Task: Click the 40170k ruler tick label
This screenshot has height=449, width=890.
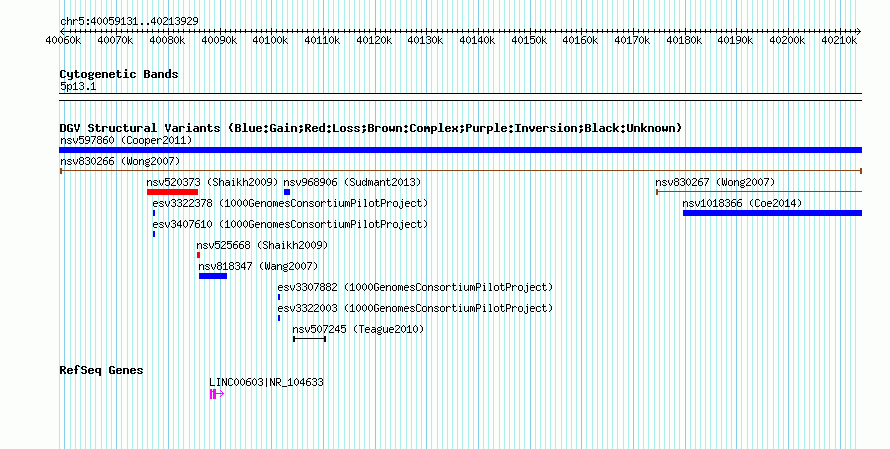Action: [632, 40]
